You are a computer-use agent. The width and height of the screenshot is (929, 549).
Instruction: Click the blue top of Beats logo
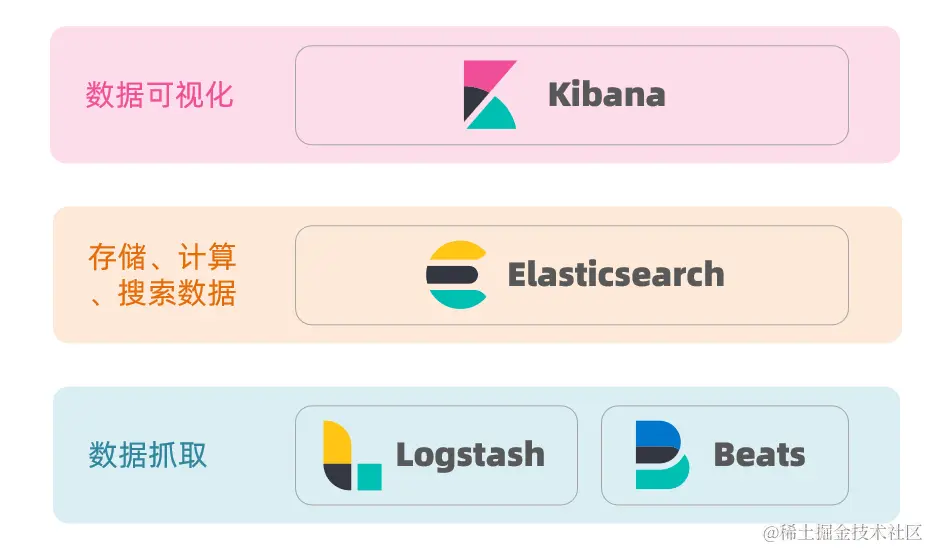pyautogui.click(x=656, y=433)
